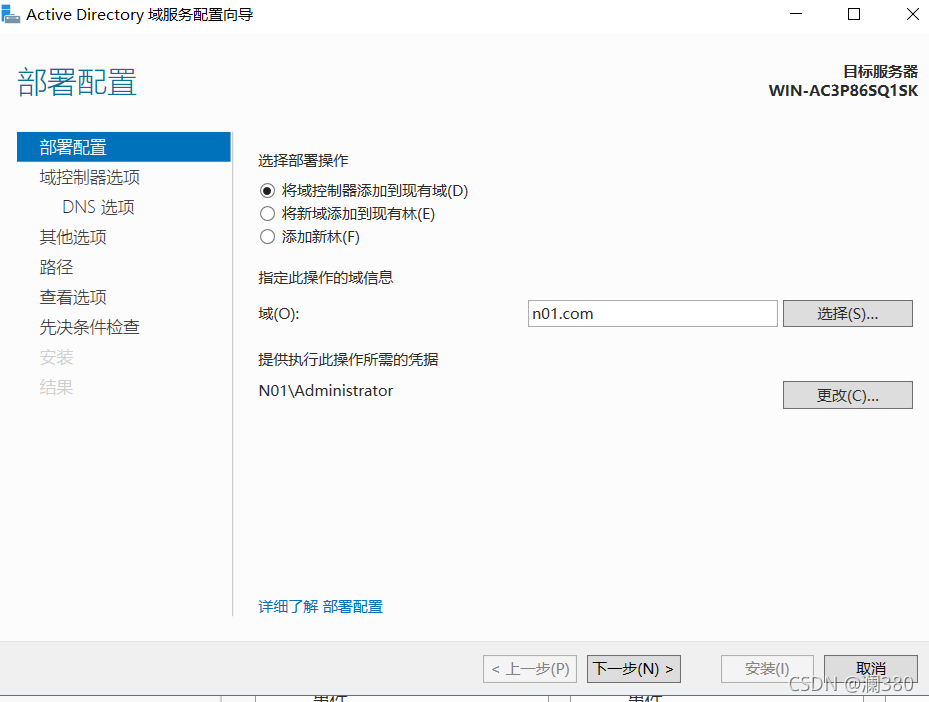Minimize the wizard window

coord(796,14)
